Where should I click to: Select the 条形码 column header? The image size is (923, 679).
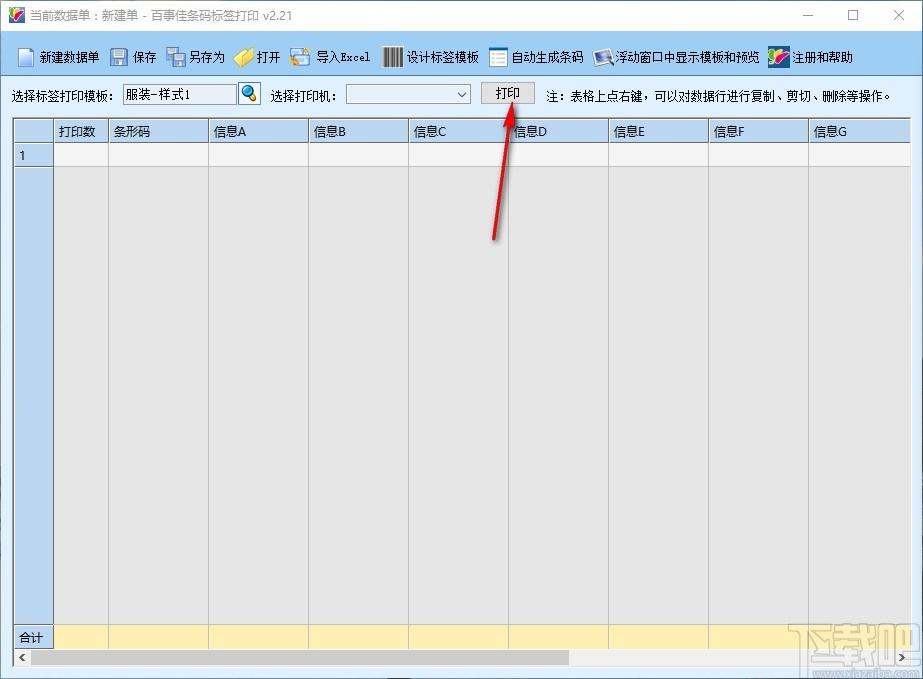coord(158,131)
